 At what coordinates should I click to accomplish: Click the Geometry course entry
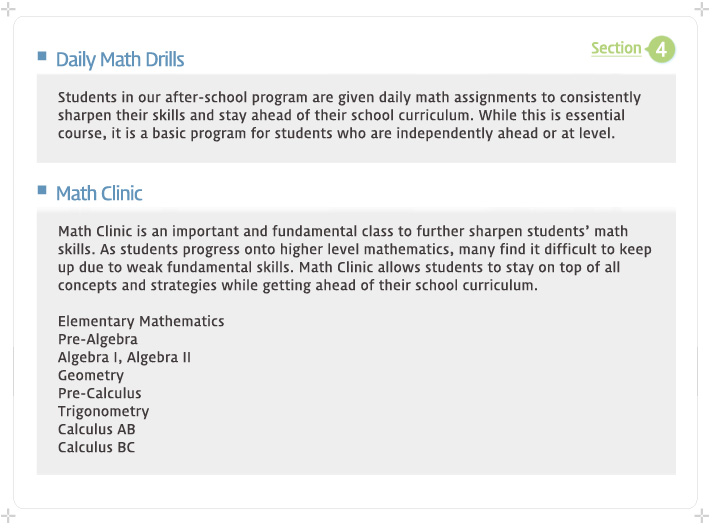pyautogui.click(x=91, y=376)
